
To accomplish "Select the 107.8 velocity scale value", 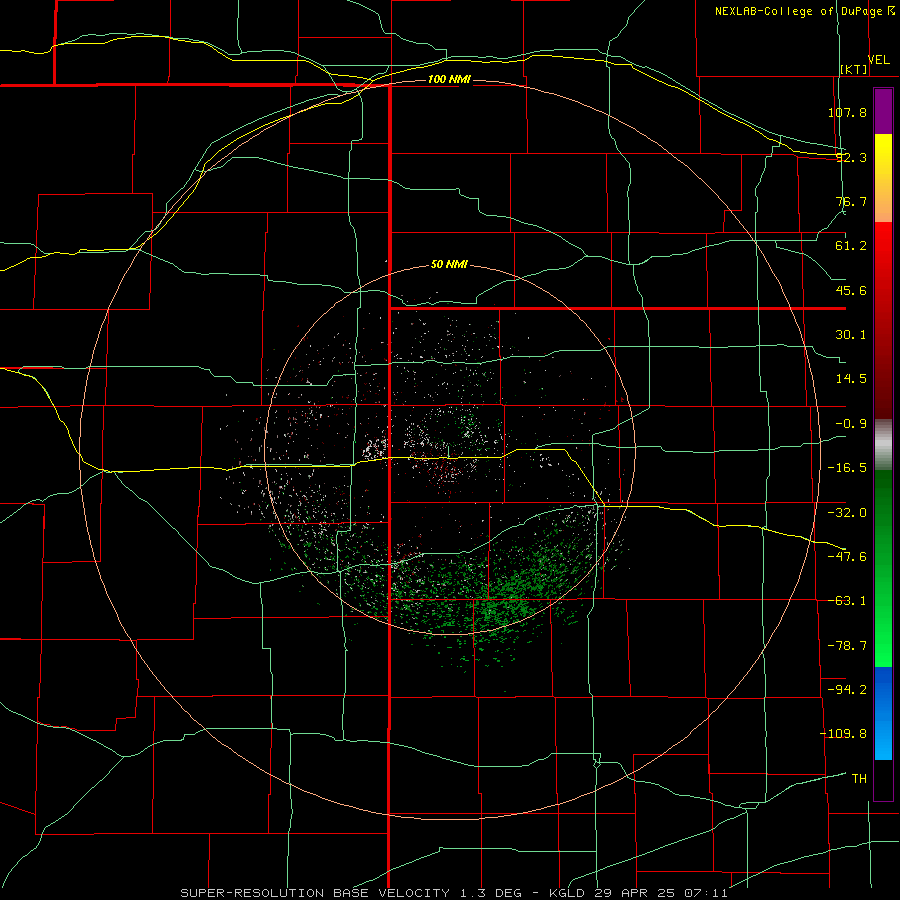I will (847, 112).
